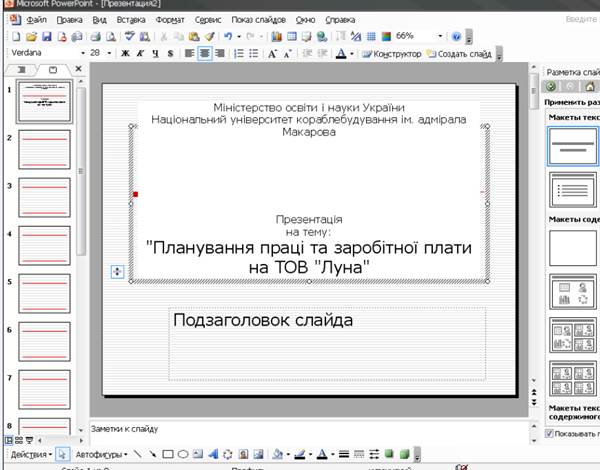Increase the font size

click(272, 54)
